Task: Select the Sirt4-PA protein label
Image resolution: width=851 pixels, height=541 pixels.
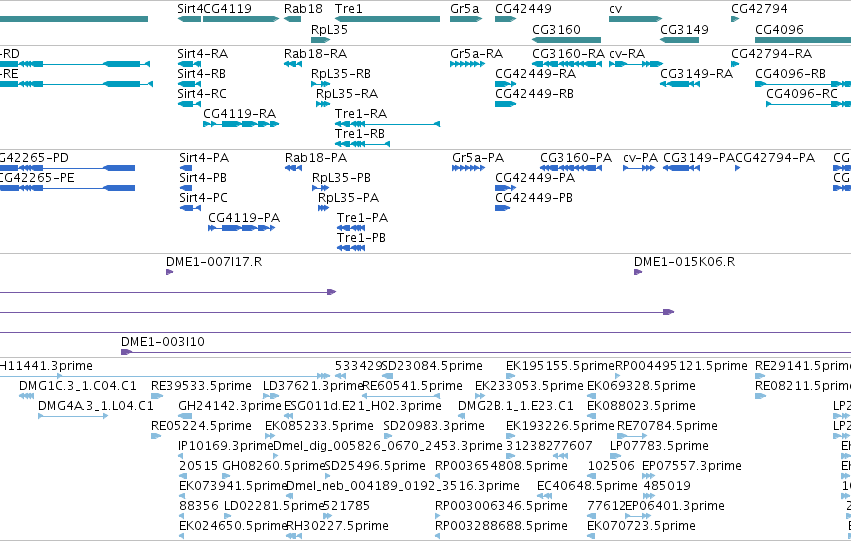Action: point(204,158)
